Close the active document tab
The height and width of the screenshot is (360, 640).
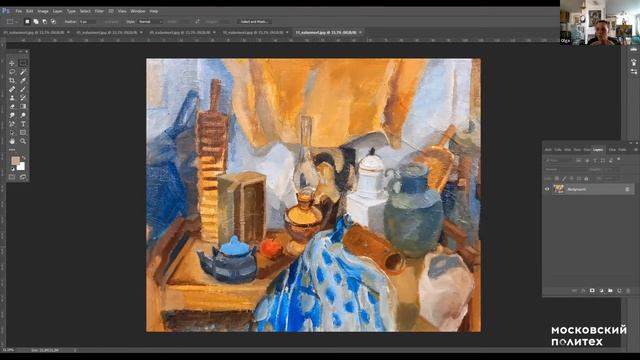pos(361,32)
